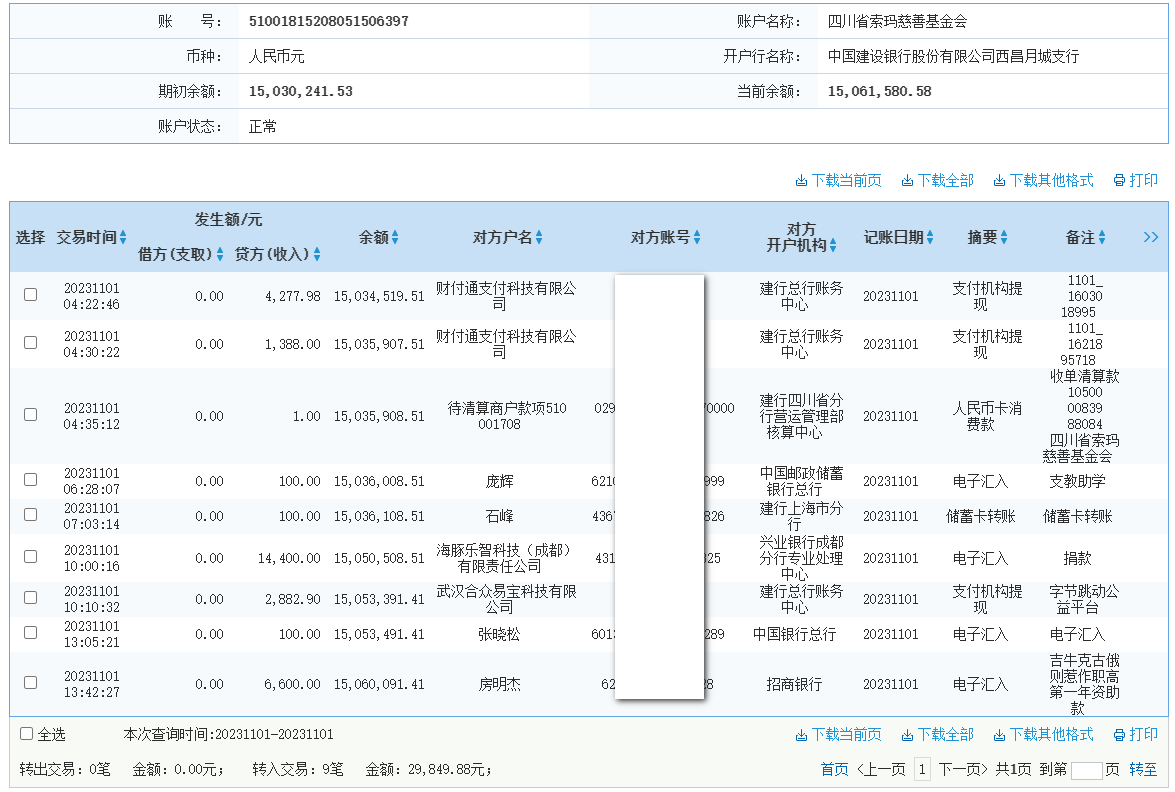Sort by 对方户名 column arrows

pyautogui.click(x=539, y=238)
